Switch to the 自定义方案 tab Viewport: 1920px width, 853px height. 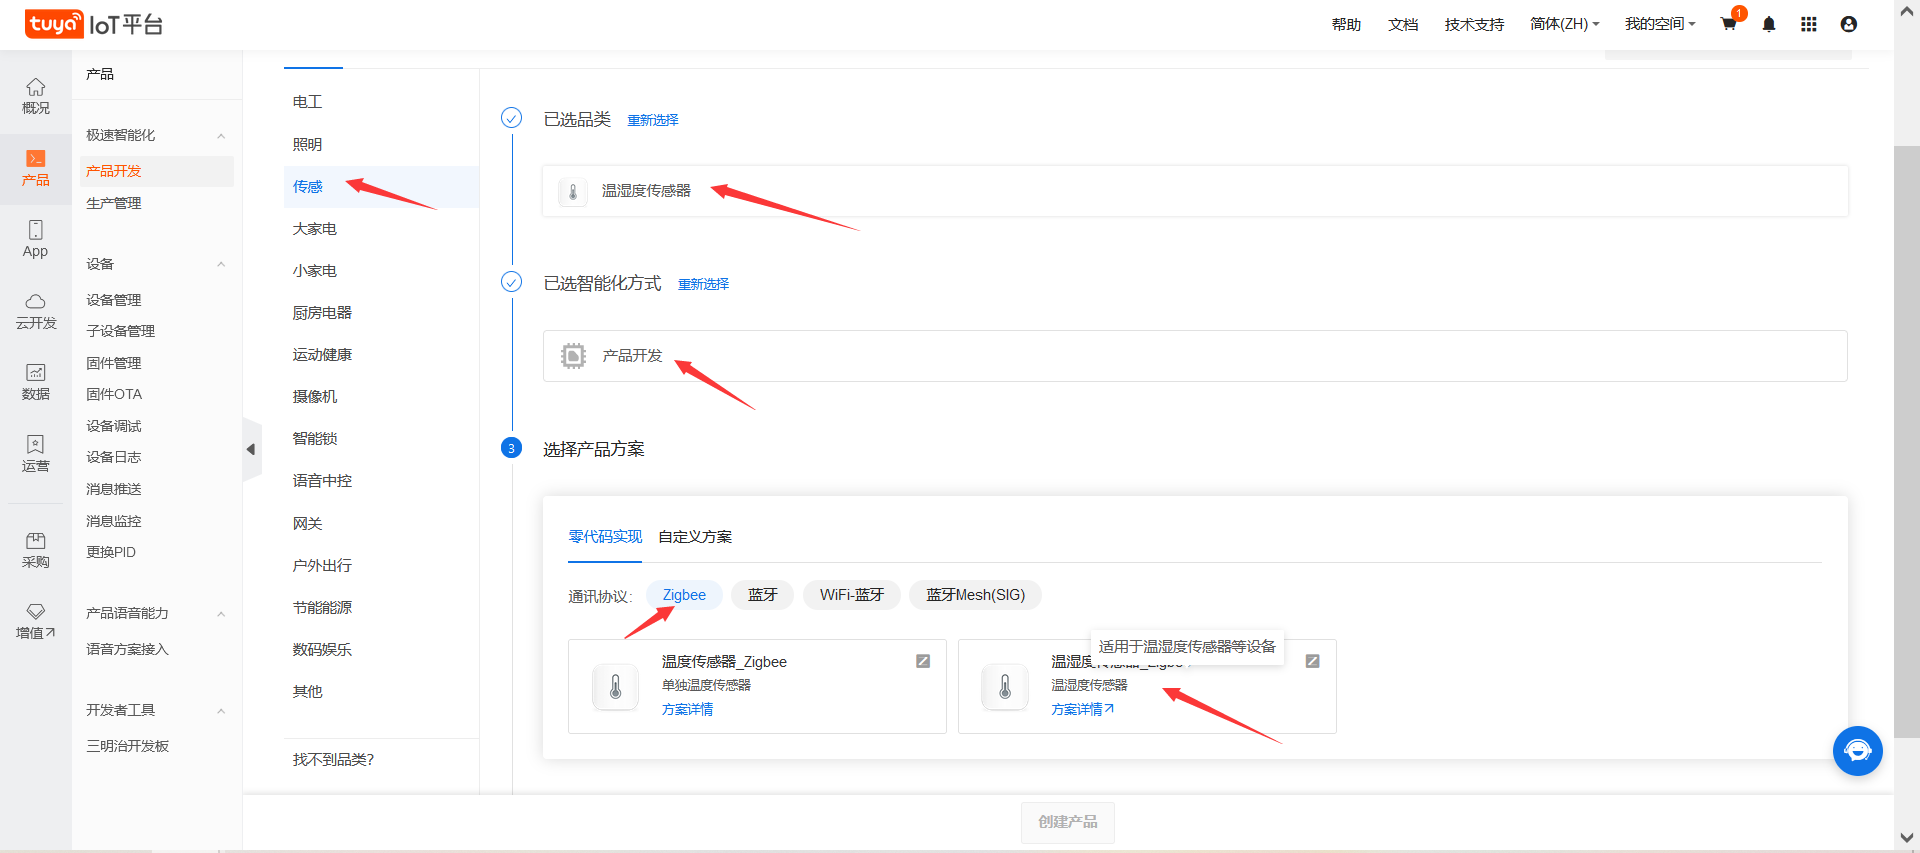click(x=695, y=537)
